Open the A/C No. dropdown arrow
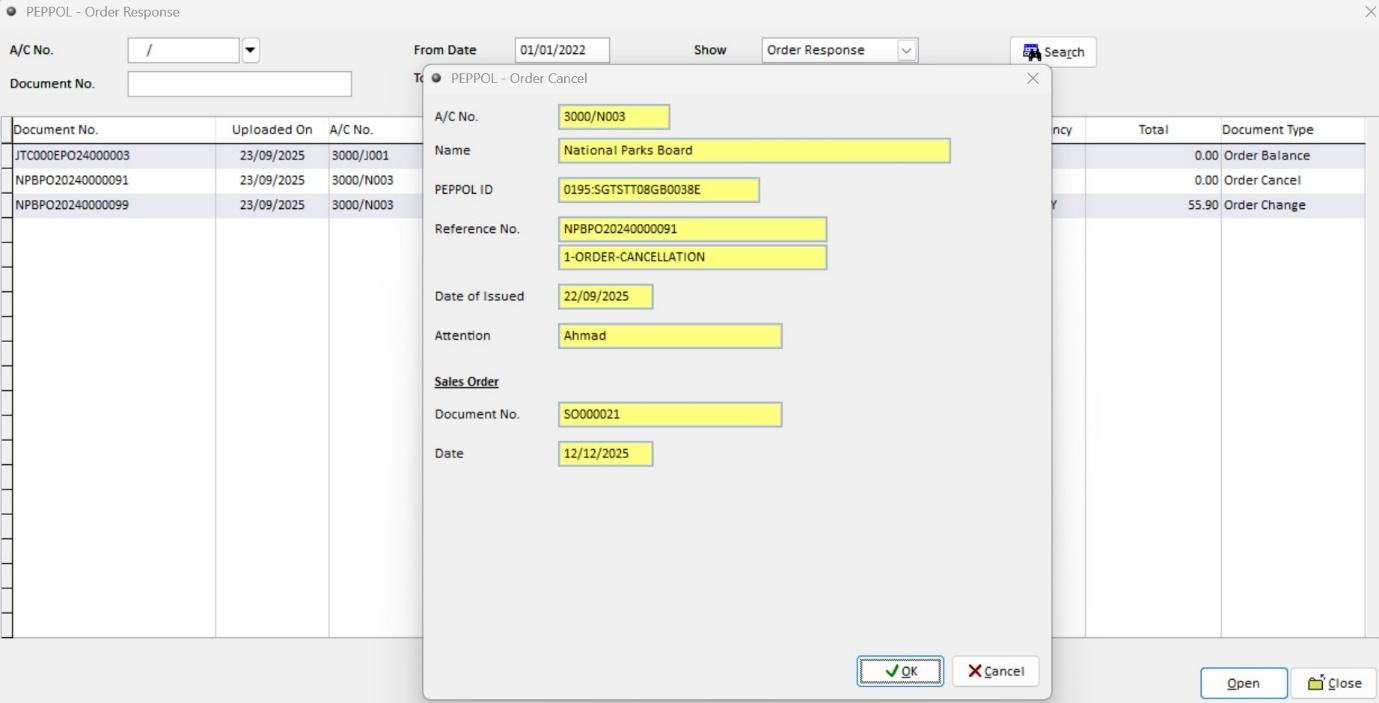The width and height of the screenshot is (1379, 703). (250, 50)
